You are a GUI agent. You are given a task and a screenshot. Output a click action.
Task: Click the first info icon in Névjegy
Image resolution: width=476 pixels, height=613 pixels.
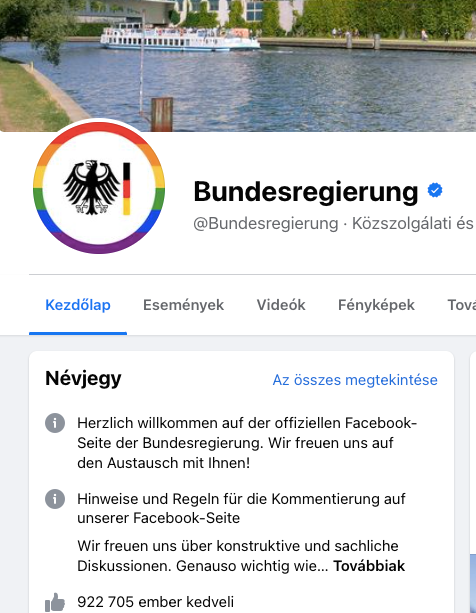tap(55, 423)
